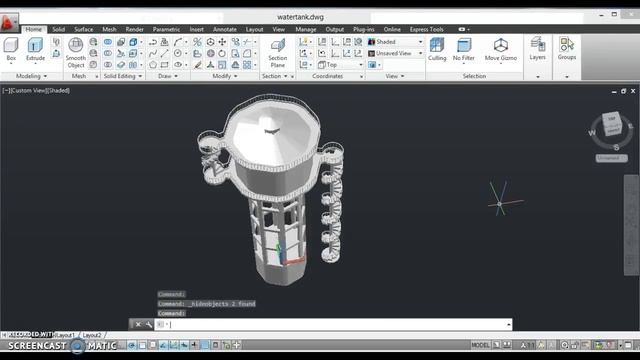Select the Rectangle draw tool

coord(164,65)
